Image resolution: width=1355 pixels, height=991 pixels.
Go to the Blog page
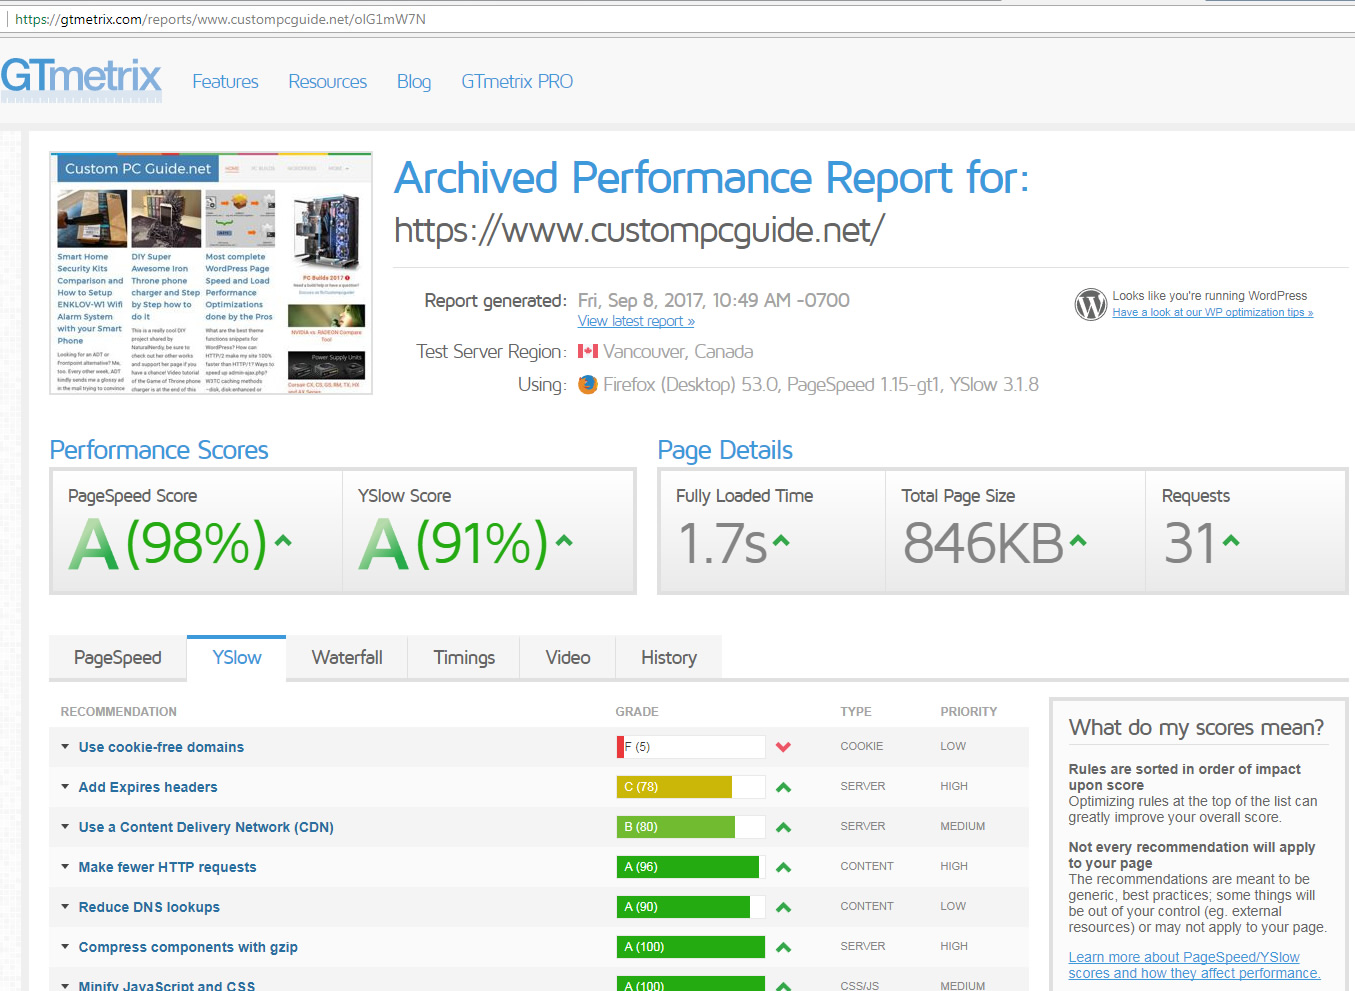point(414,82)
